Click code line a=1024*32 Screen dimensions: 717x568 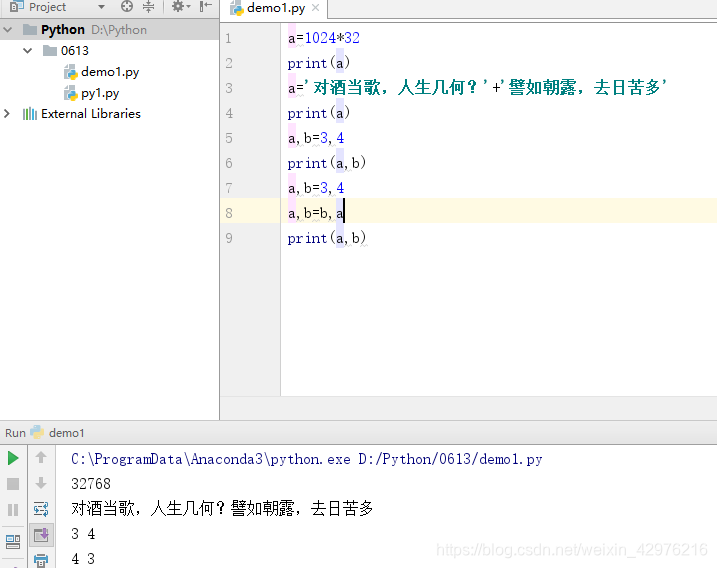[x=324, y=38]
